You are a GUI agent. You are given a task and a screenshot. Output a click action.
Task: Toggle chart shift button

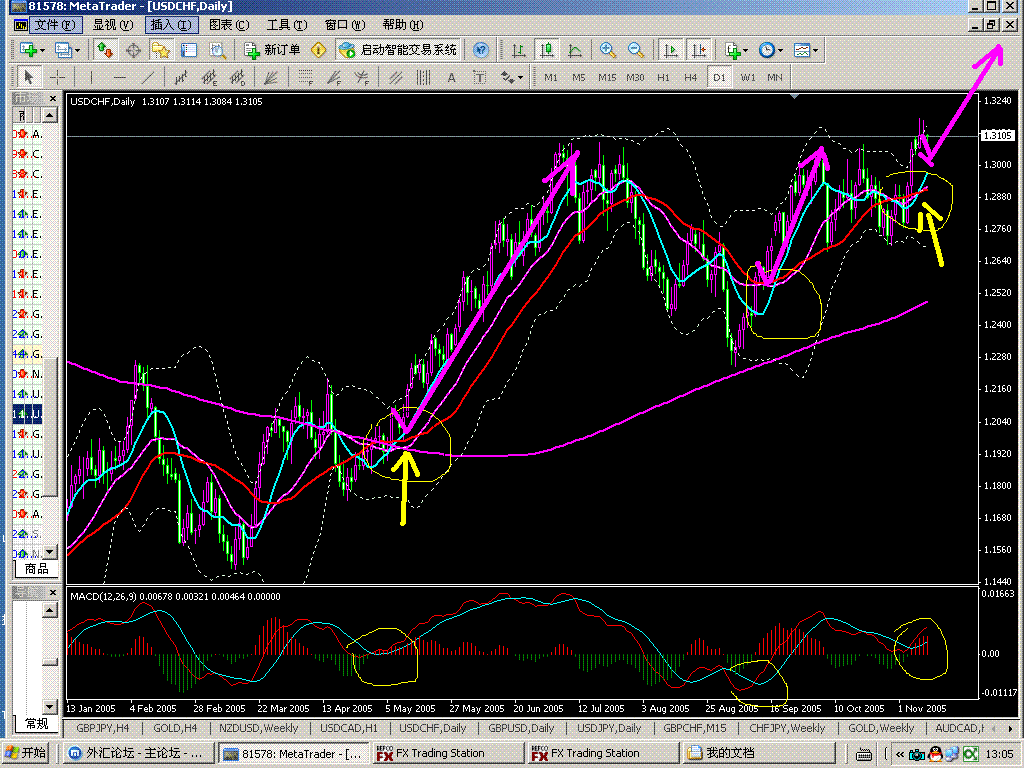click(x=699, y=49)
